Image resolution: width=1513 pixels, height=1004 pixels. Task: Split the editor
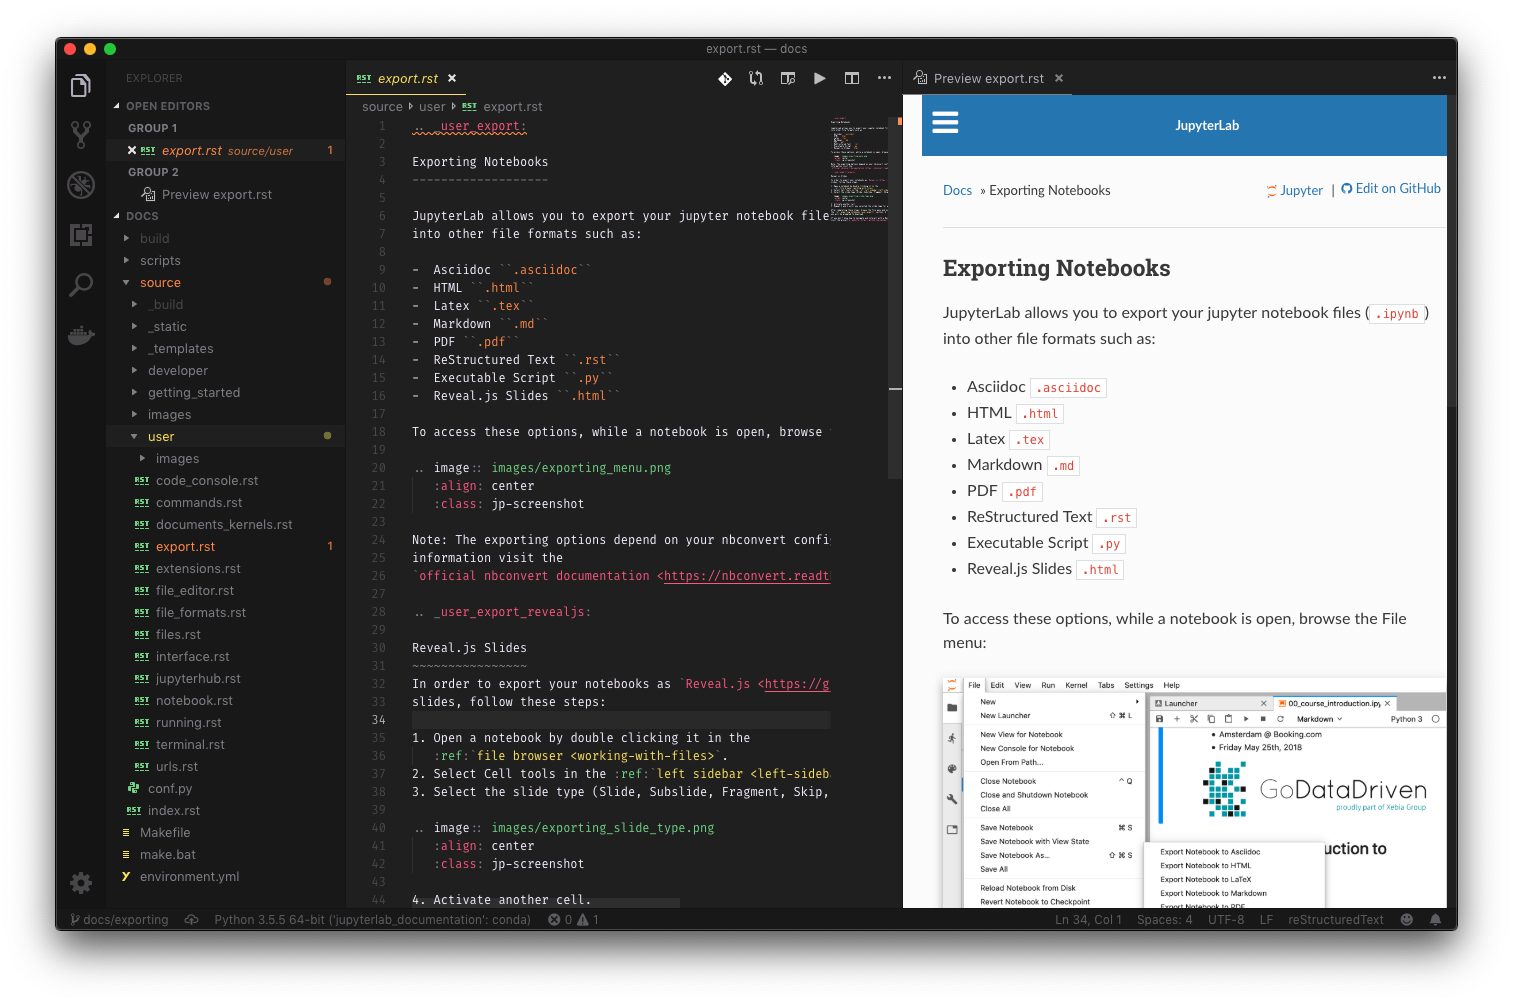point(852,78)
